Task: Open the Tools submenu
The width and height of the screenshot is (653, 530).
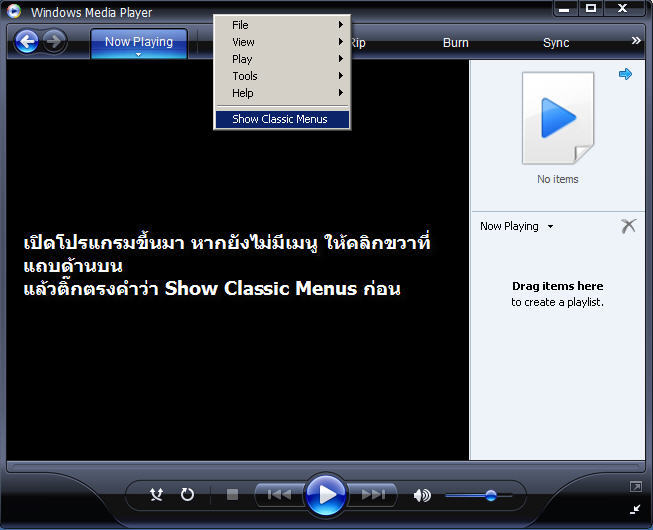Action: [282, 76]
